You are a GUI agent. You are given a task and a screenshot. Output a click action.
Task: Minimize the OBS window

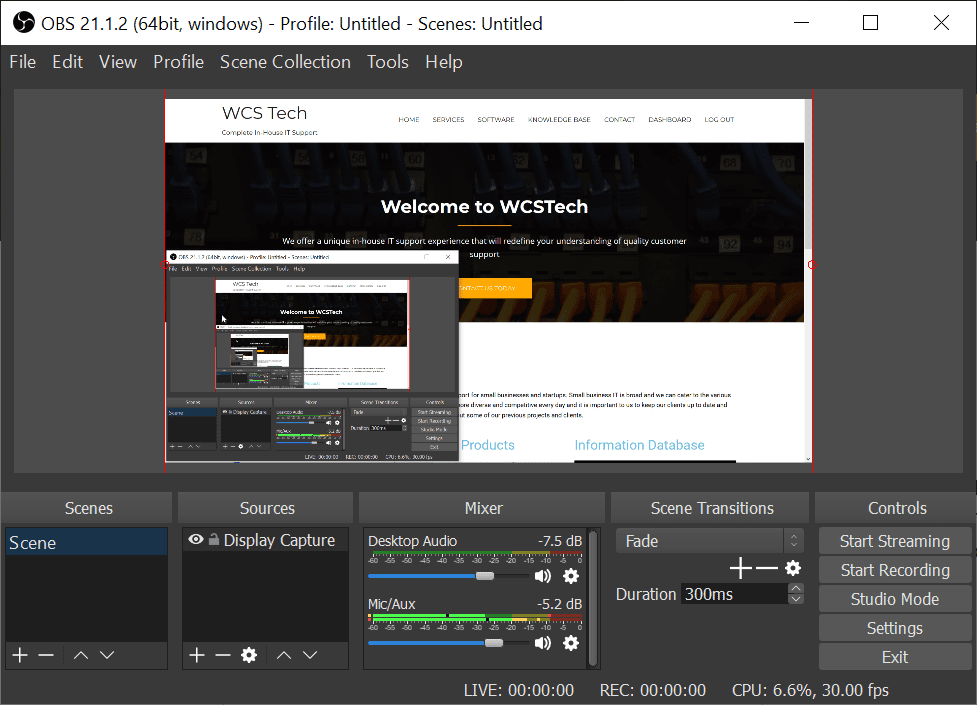point(802,23)
